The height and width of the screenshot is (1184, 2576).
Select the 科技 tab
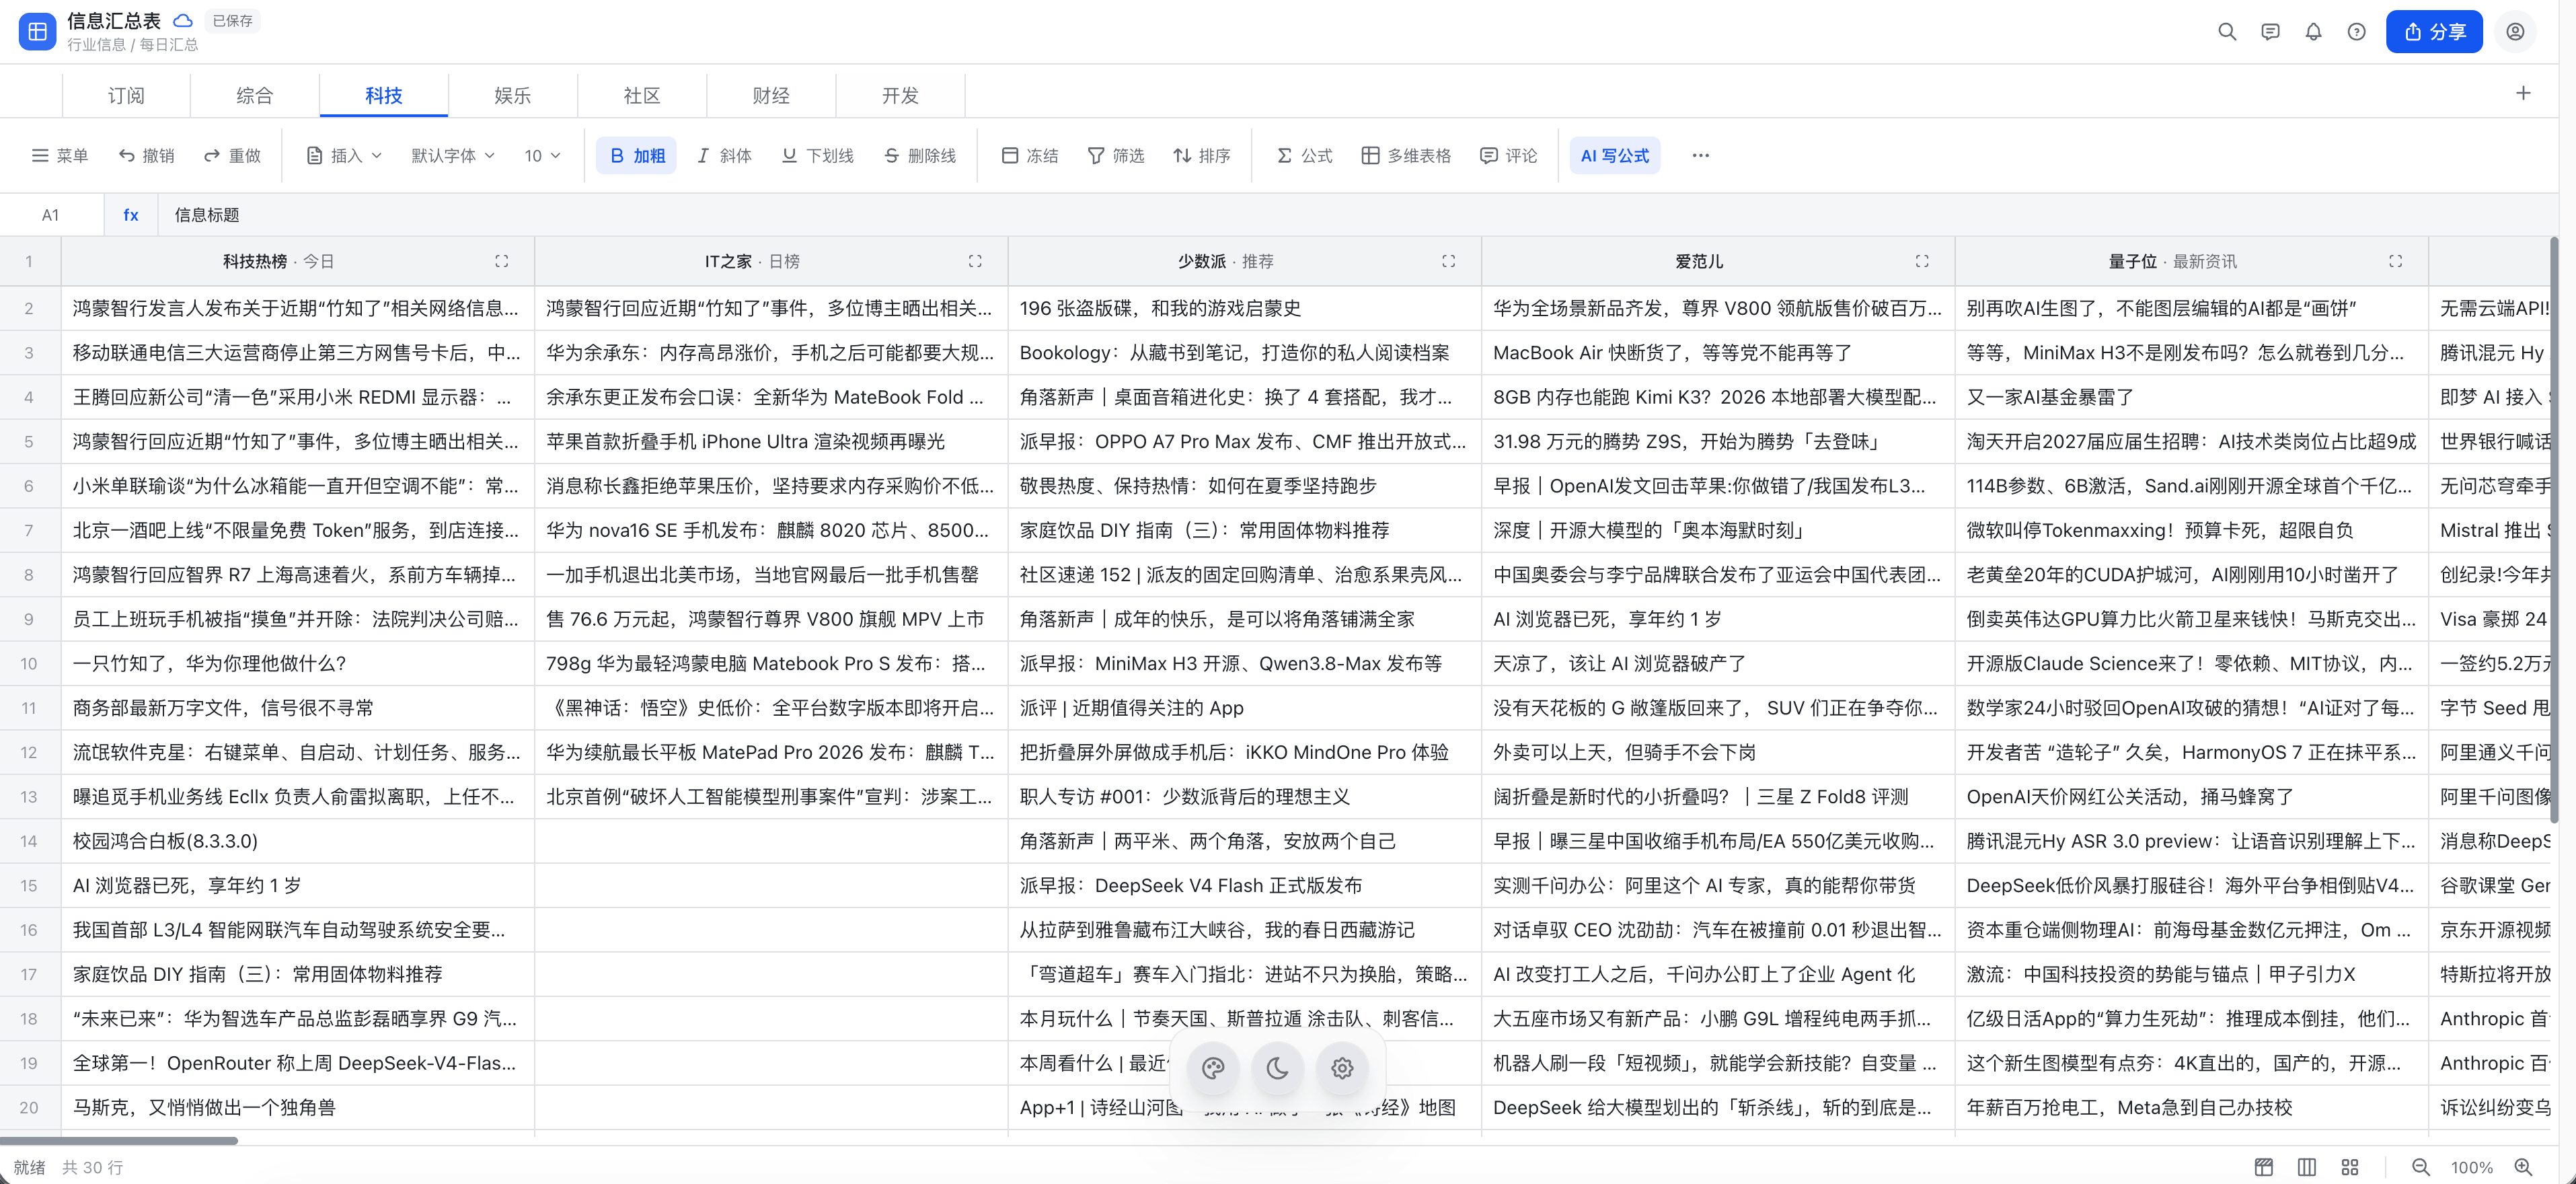(x=384, y=95)
